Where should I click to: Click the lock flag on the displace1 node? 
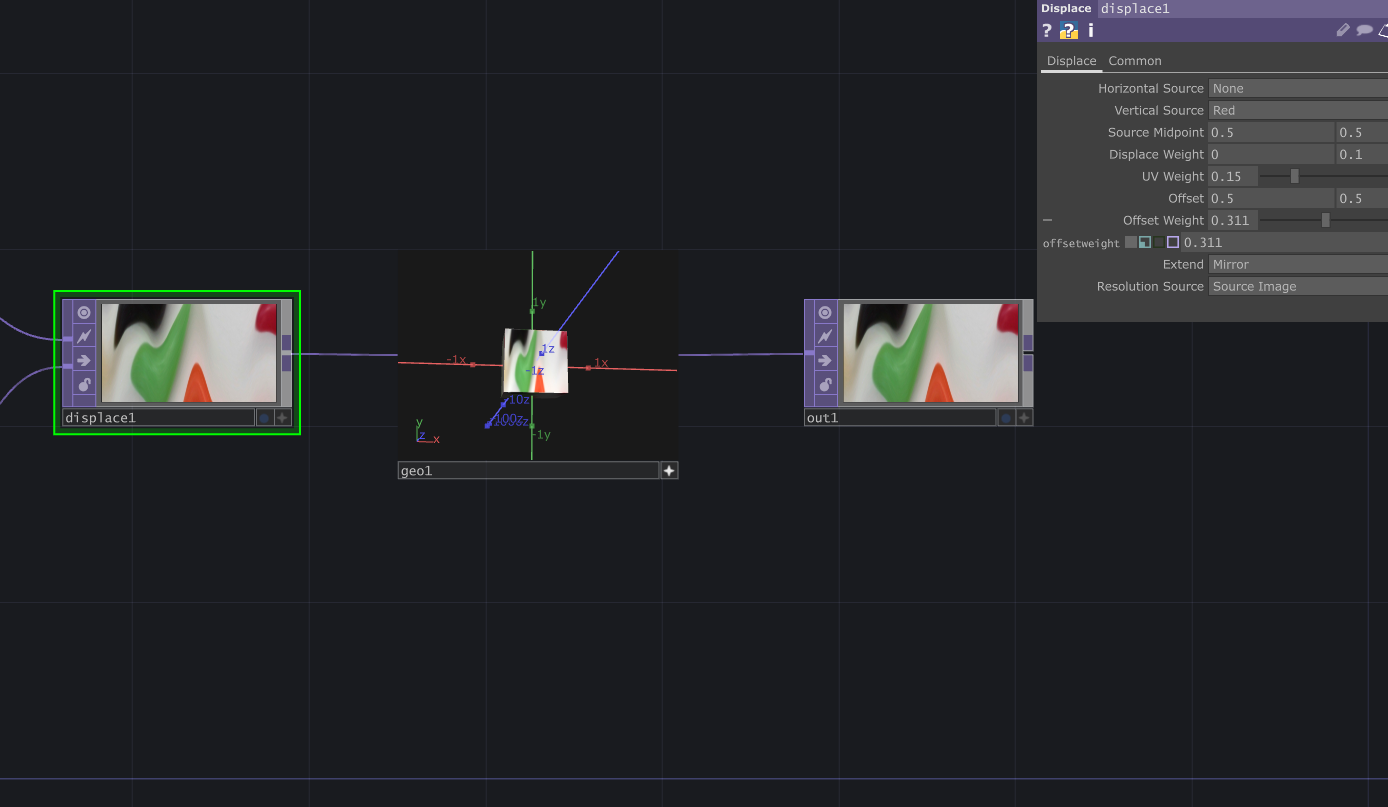(x=83, y=384)
